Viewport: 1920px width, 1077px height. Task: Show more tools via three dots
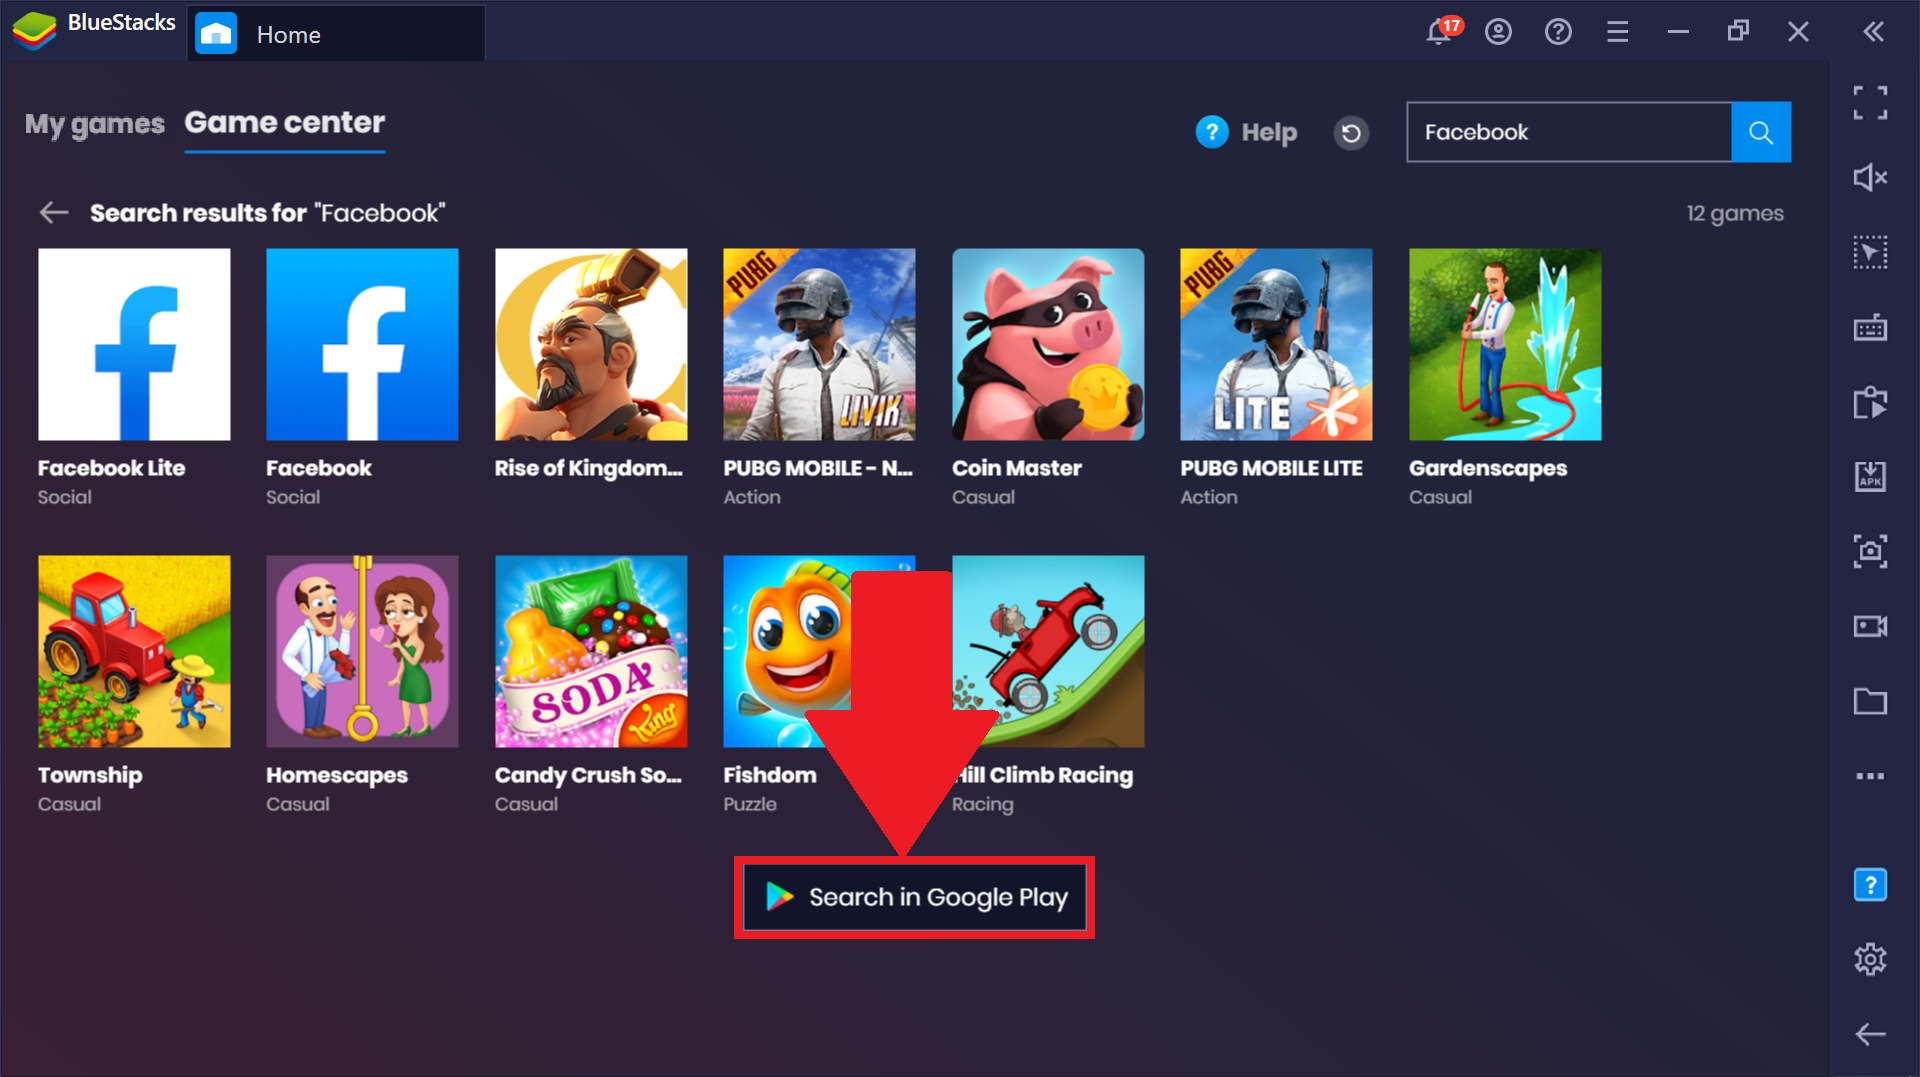pyautogui.click(x=1870, y=776)
